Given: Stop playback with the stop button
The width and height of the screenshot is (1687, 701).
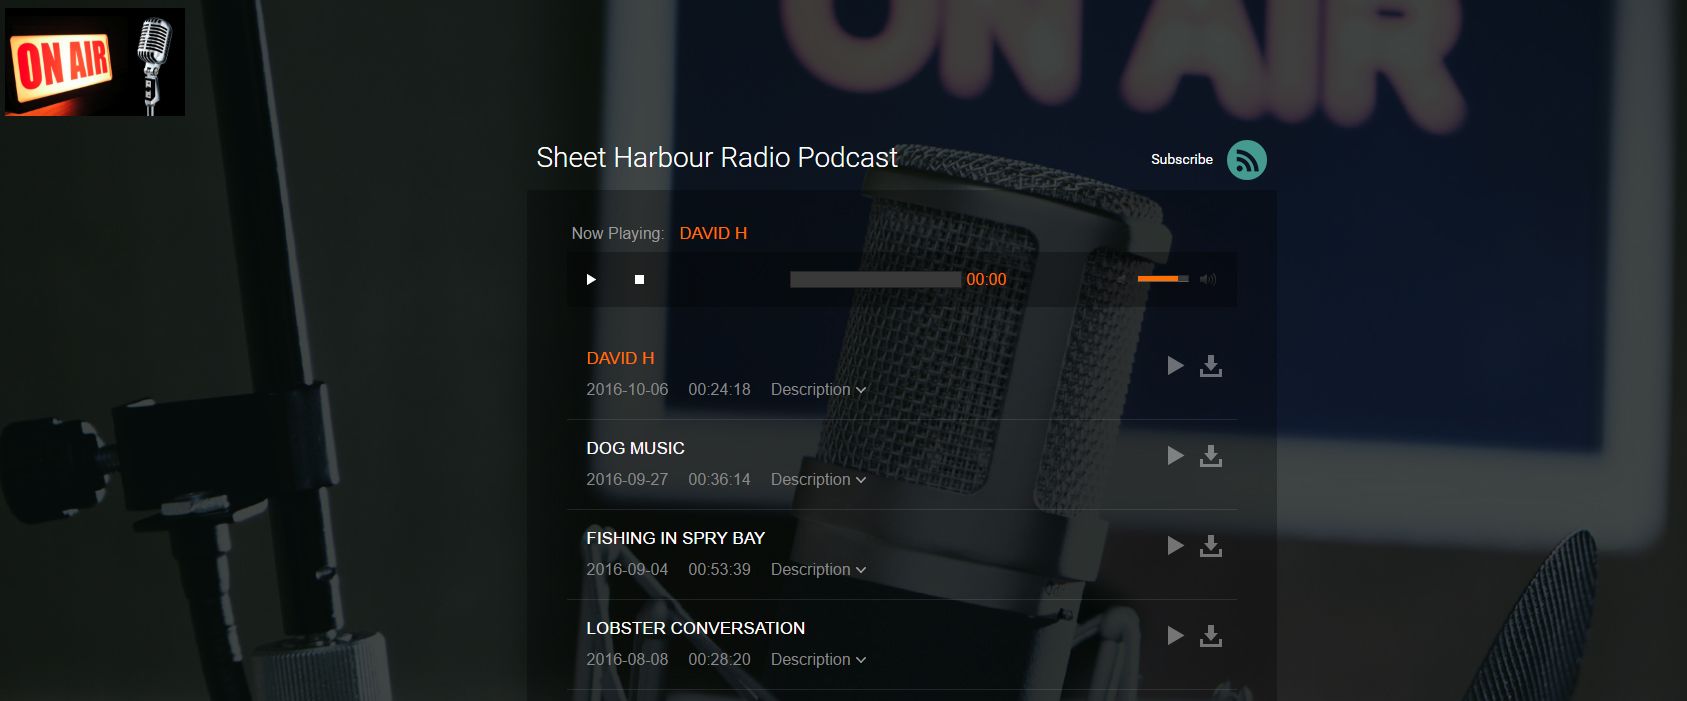Looking at the screenshot, I should (x=639, y=279).
